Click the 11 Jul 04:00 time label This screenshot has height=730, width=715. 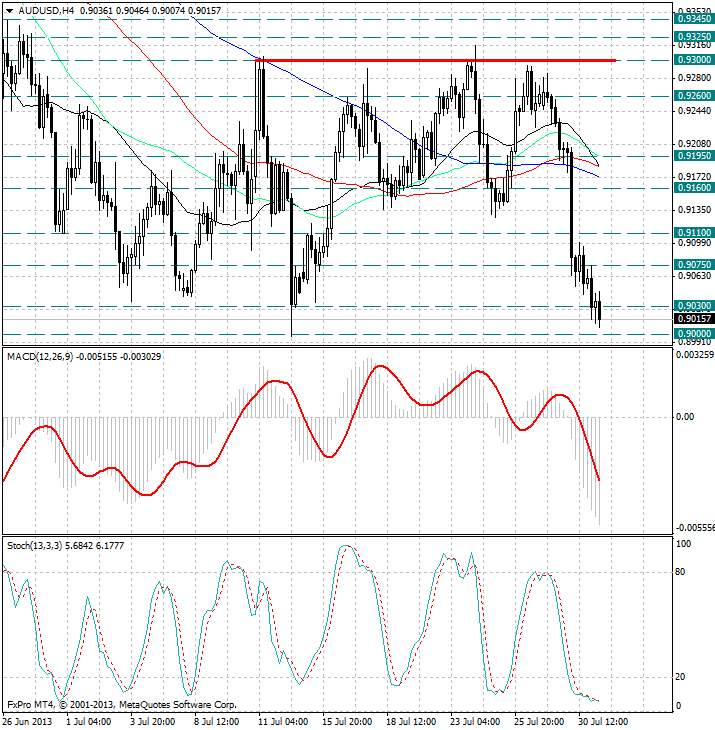pos(283,722)
